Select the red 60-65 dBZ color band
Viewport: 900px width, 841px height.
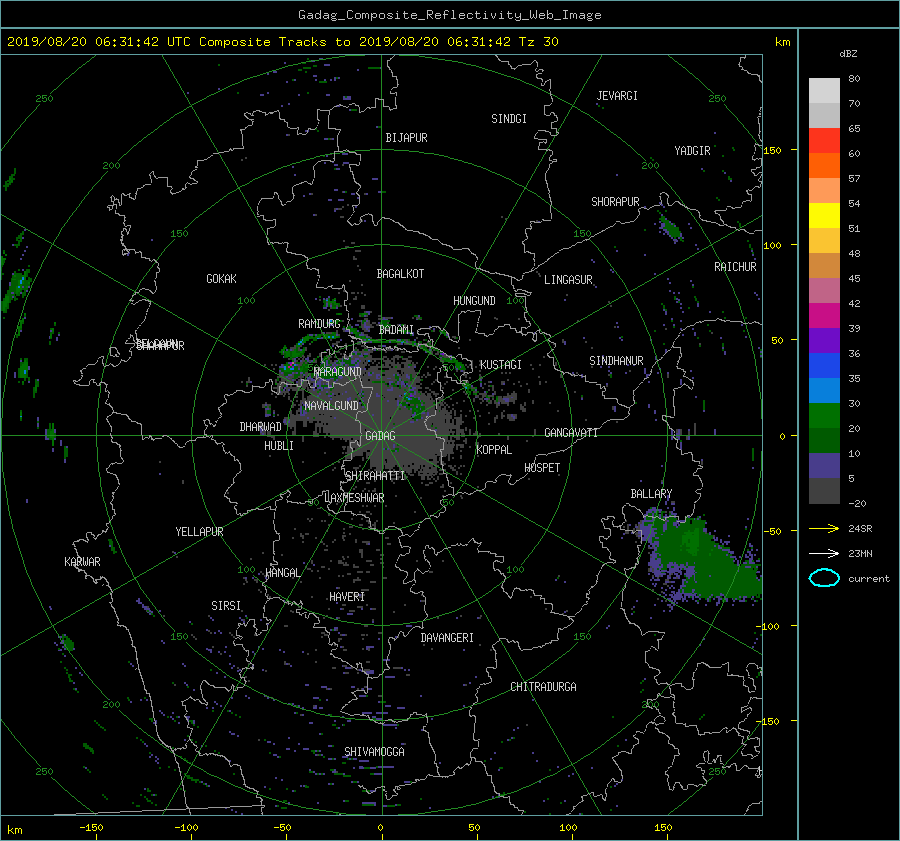824,140
